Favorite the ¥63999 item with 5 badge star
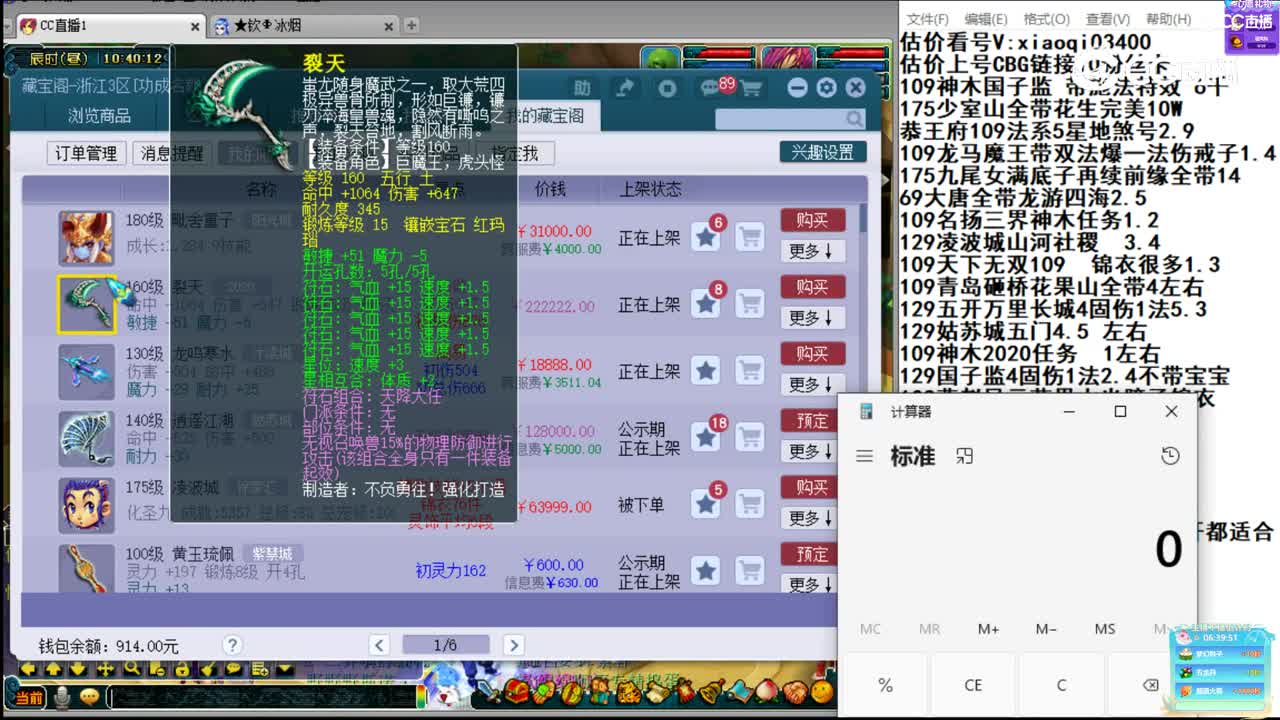The height and width of the screenshot is (720, 1280). coord(706,504)
